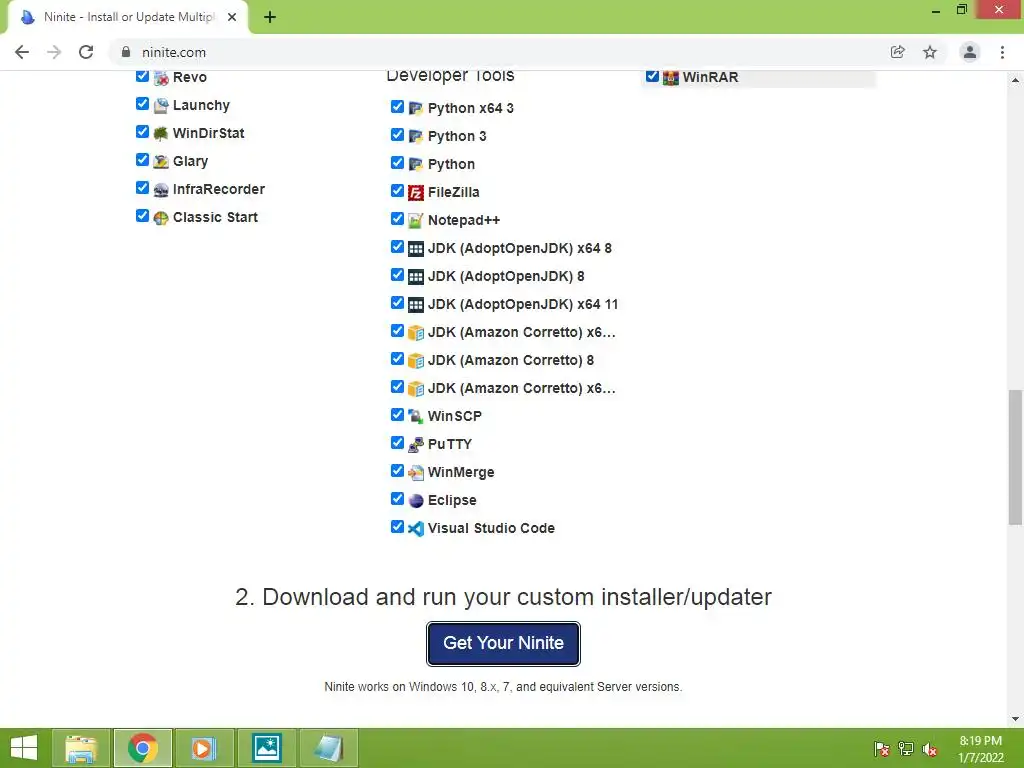Open Chrome's three-dot menu
Screen dimensions: 1024x768
(x=1002, y=52)
